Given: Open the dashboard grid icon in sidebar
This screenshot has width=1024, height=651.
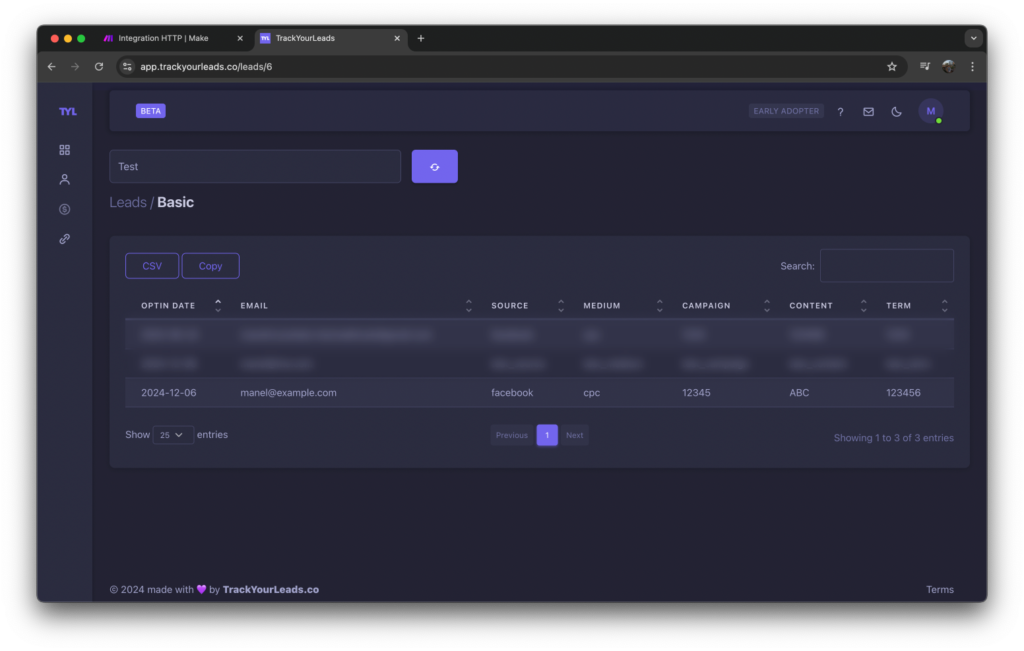Looking at the screenshot, I should coord(65,150).
